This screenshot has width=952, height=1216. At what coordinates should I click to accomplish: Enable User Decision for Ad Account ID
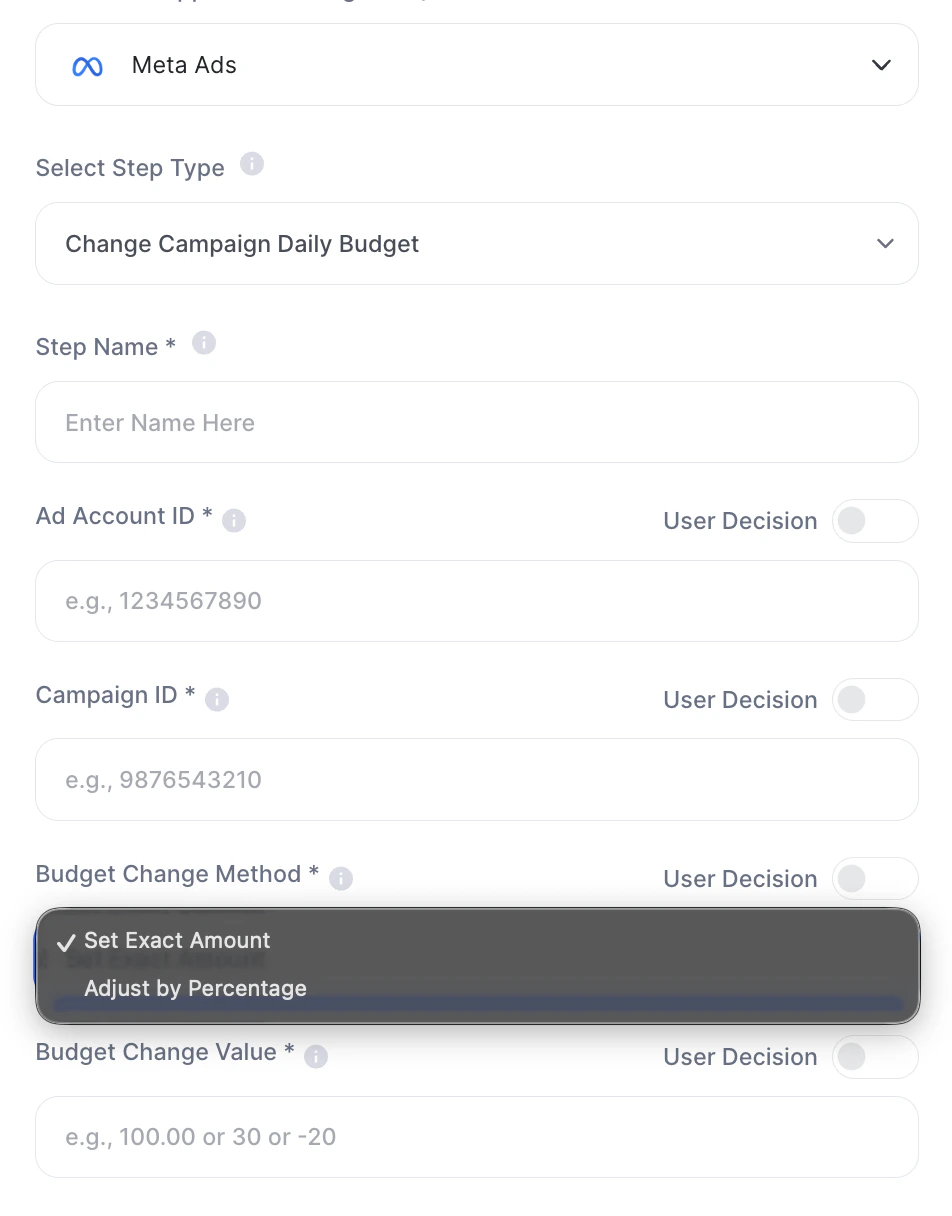coord(874,521)
